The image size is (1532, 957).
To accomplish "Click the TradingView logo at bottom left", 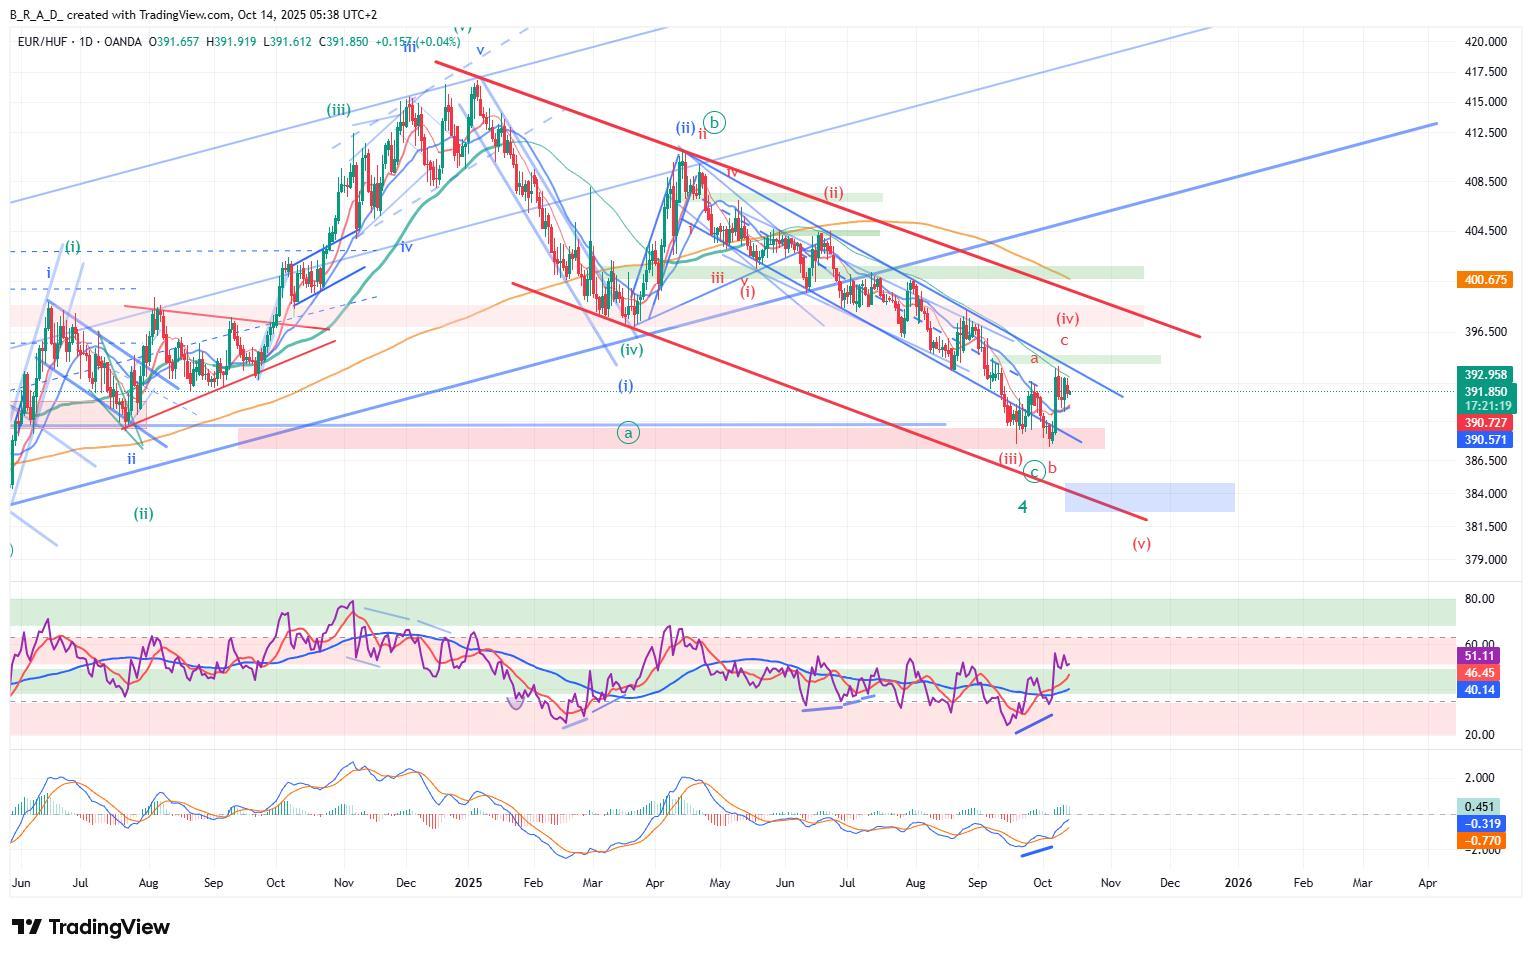I will coord(91,927).
